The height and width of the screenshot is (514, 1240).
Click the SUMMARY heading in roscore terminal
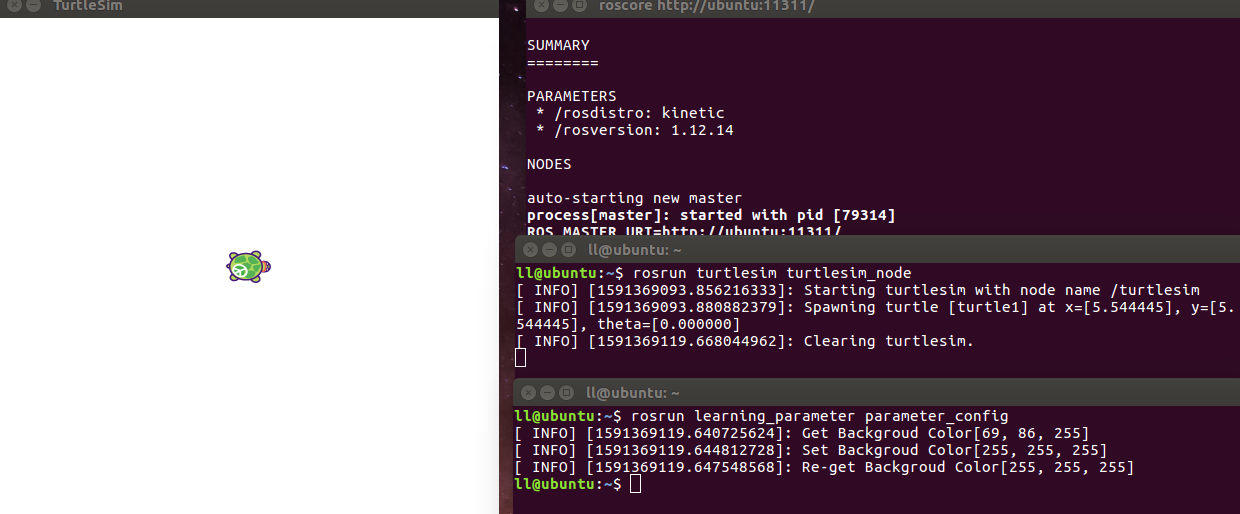pyautogui.click(x=558, y=46)
